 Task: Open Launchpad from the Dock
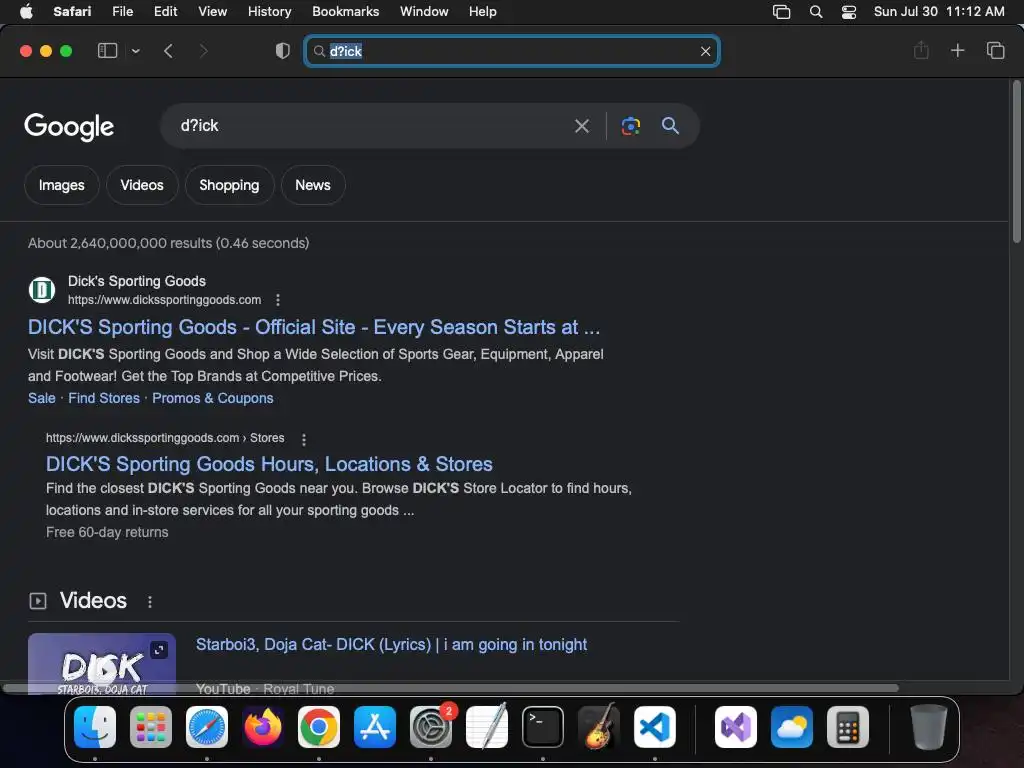151,727
